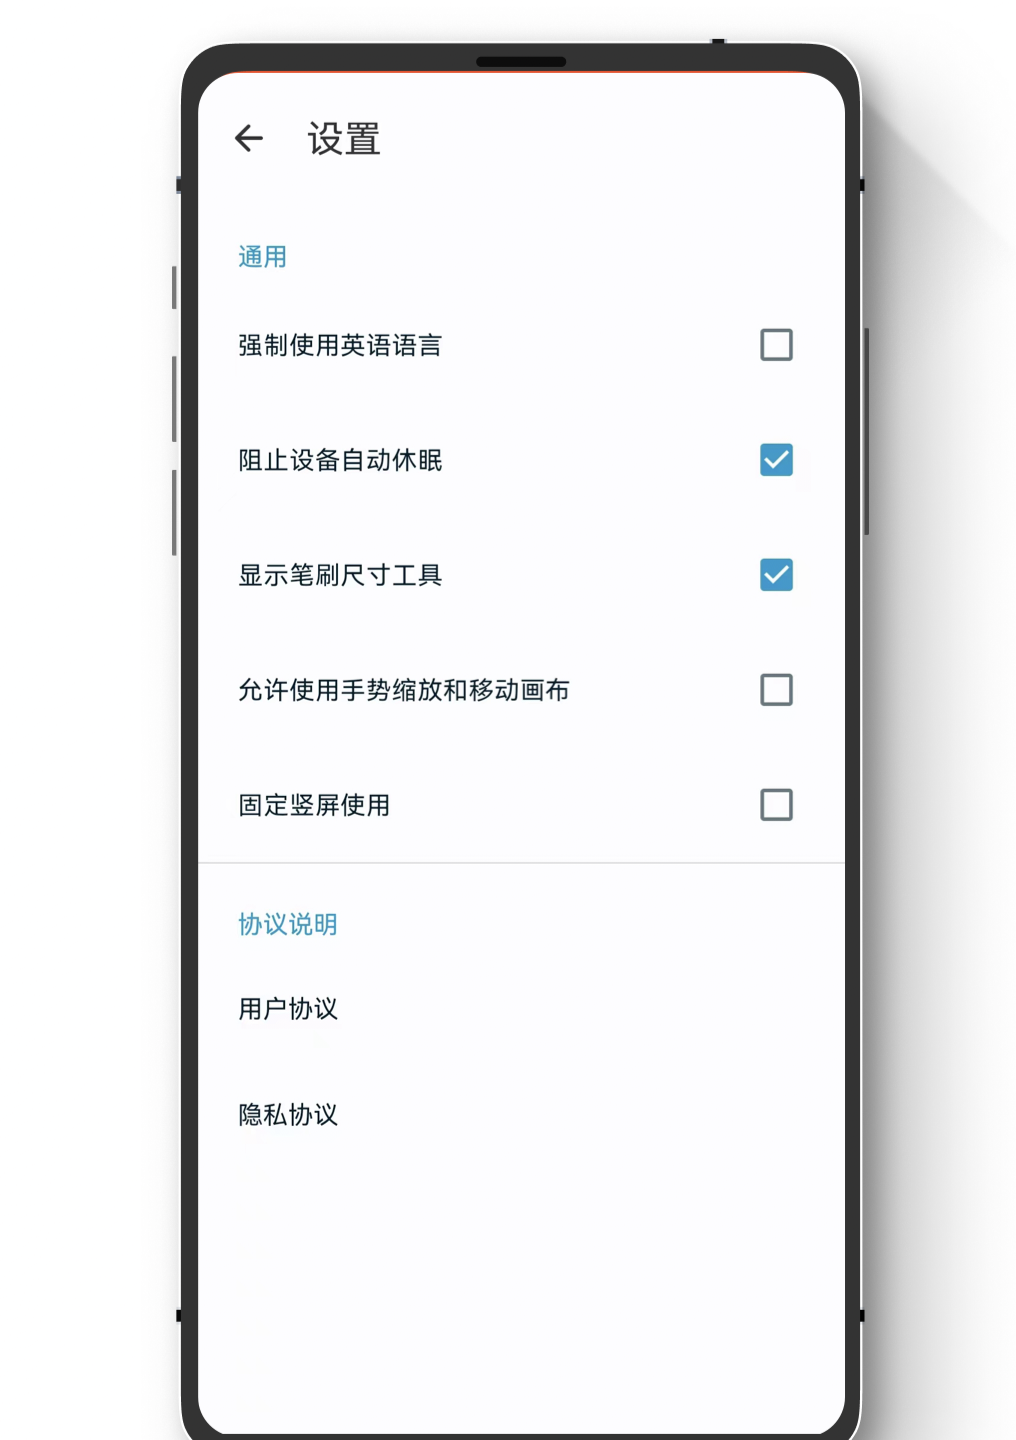Click the empty box beside 固定竖屏使用
This screenshot has width=1016, height=1440.
776,805
